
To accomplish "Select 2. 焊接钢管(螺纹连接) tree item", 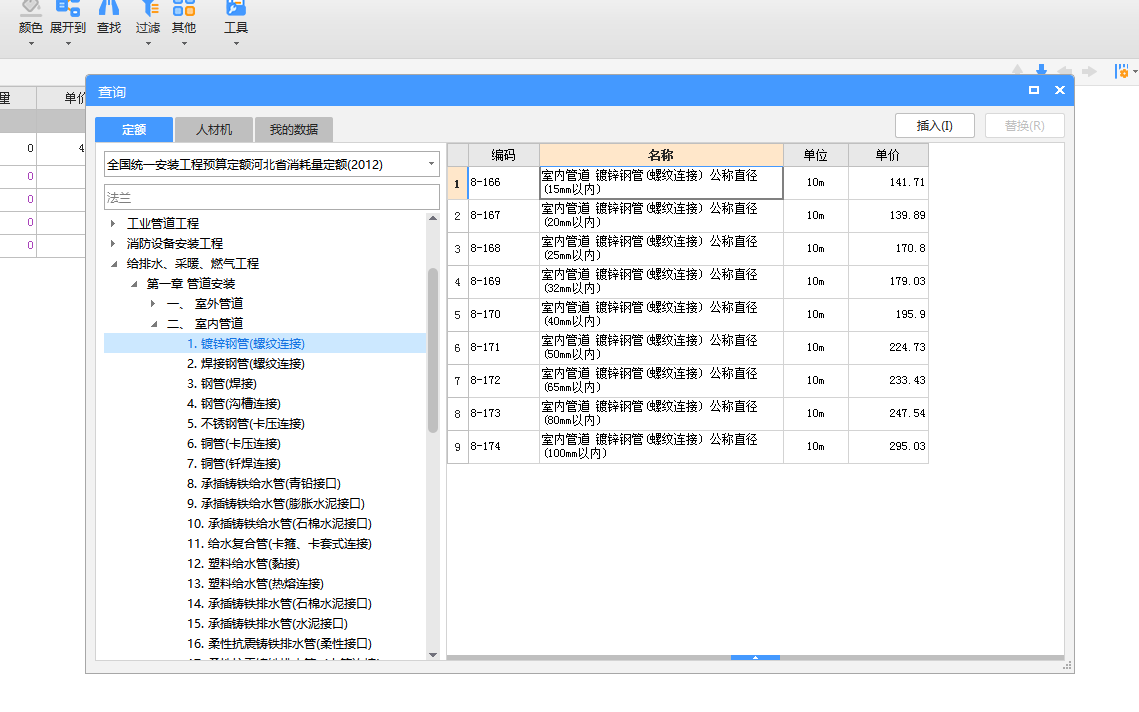I will click(x=246, y=363).
